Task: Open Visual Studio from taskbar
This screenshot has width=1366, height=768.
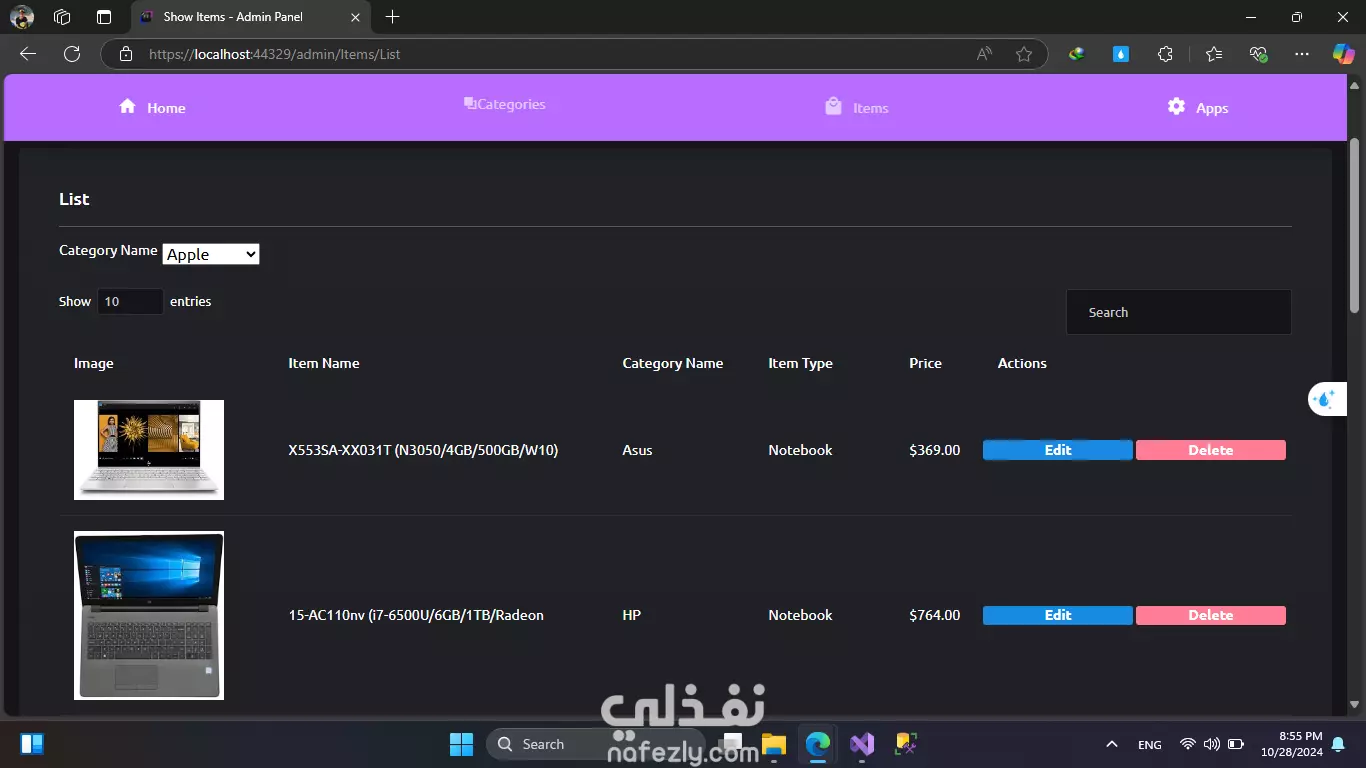Action: (862, 744)
